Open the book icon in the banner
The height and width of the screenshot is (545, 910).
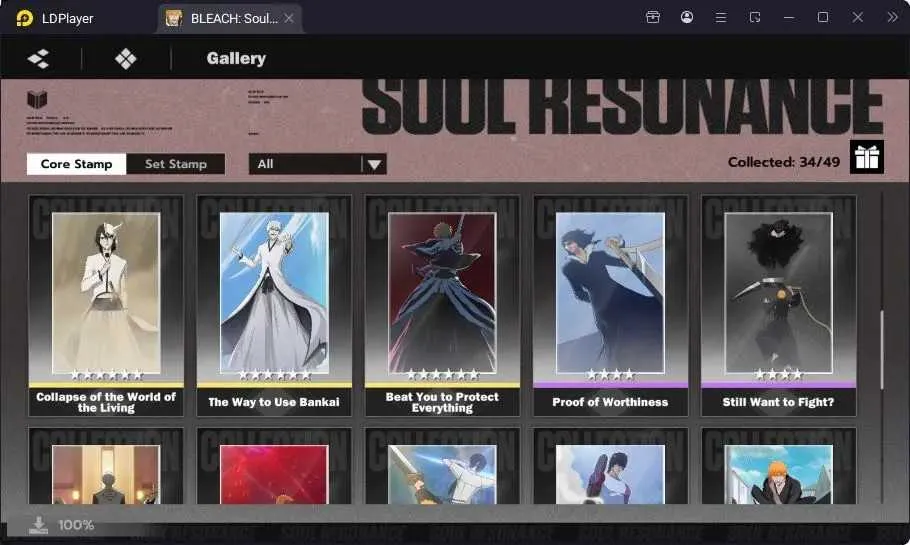tap(37, 99)
